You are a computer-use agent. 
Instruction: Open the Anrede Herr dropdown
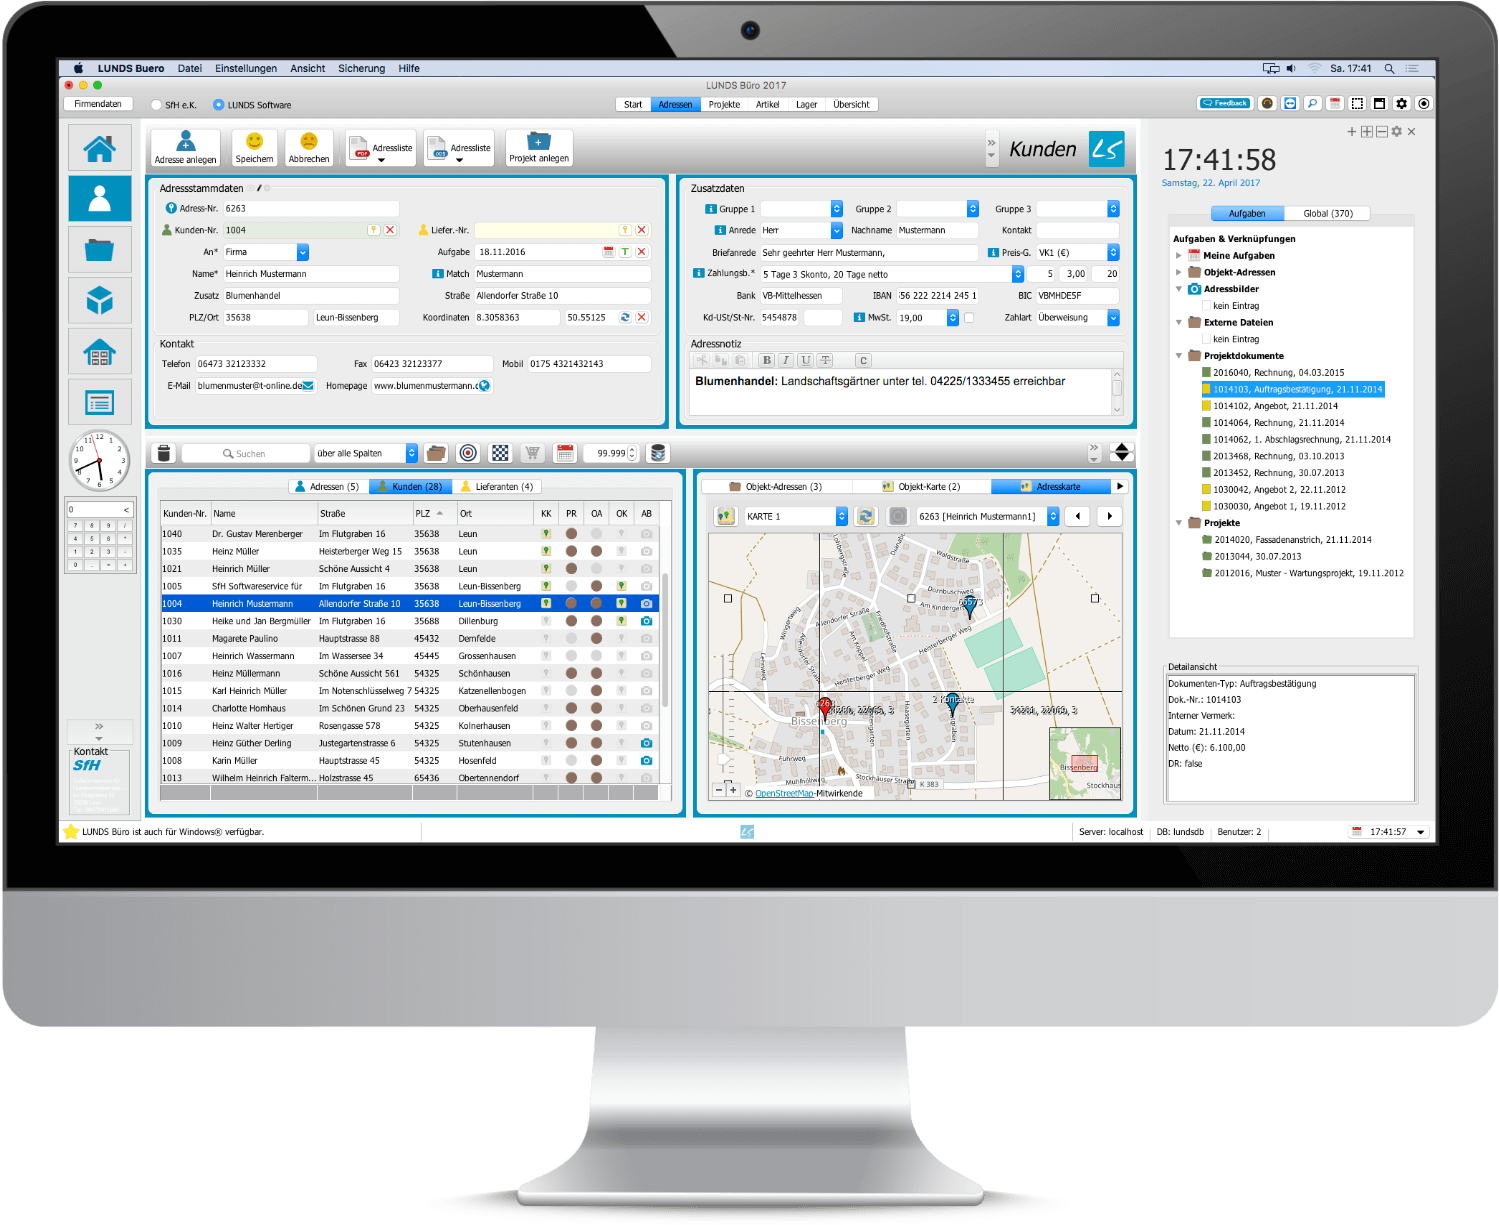[837, 230]
